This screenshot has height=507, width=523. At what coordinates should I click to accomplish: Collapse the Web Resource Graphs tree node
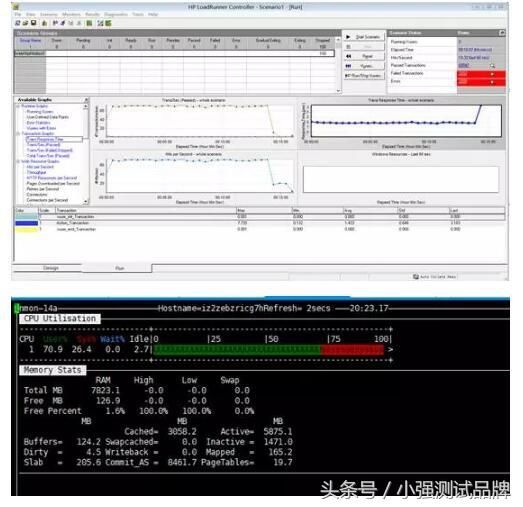coord(19,161)
